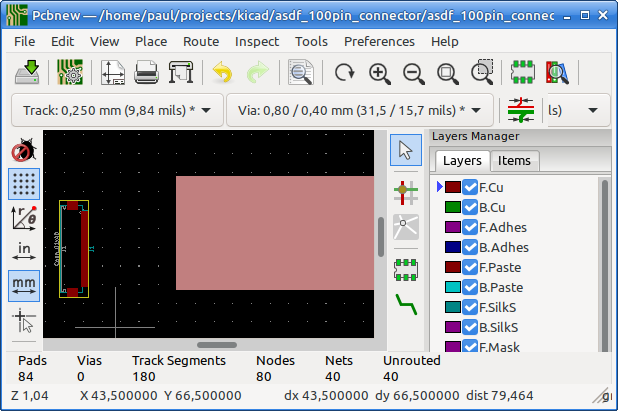Select the route tracks tool
The width and height of the screenshot is (618, 411).
click(x=406, y=304)
